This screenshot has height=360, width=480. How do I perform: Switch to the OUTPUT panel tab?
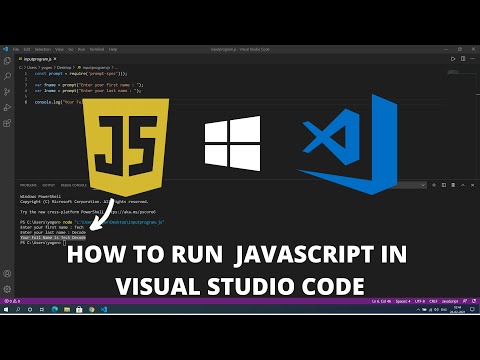(x=48, y=185)
